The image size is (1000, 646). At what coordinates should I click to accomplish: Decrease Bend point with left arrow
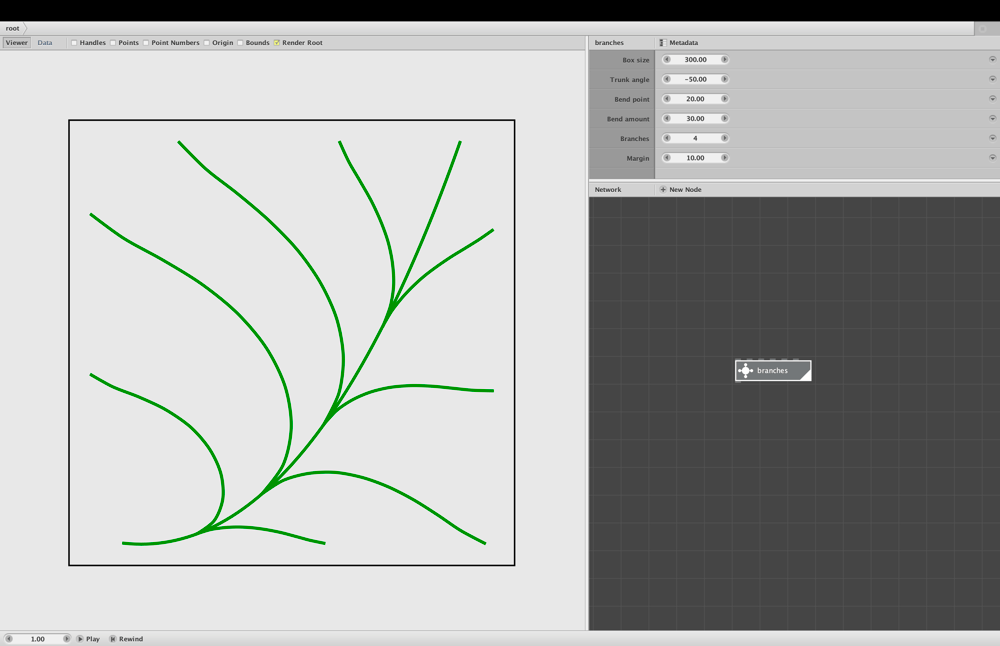667,99
